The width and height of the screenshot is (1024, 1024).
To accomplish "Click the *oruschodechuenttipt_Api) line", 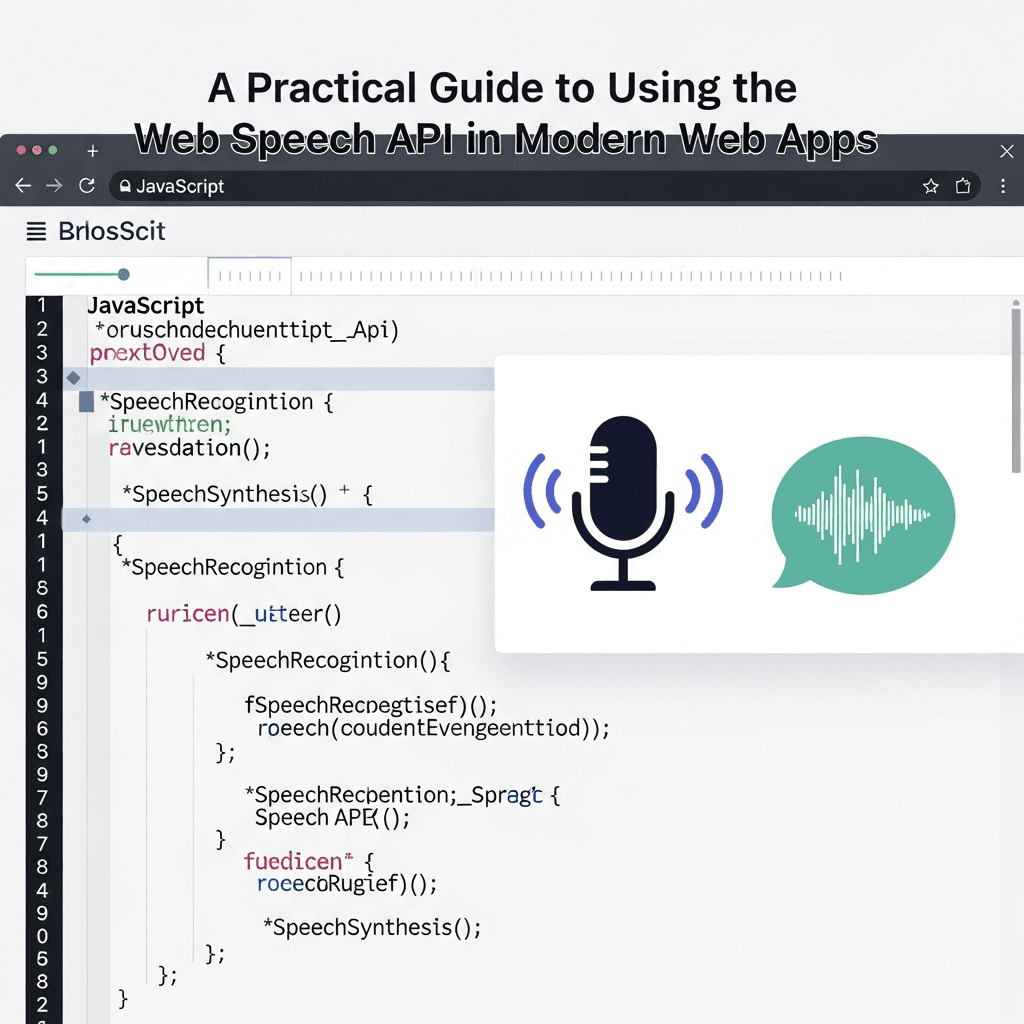I will [x=246, y=330].
